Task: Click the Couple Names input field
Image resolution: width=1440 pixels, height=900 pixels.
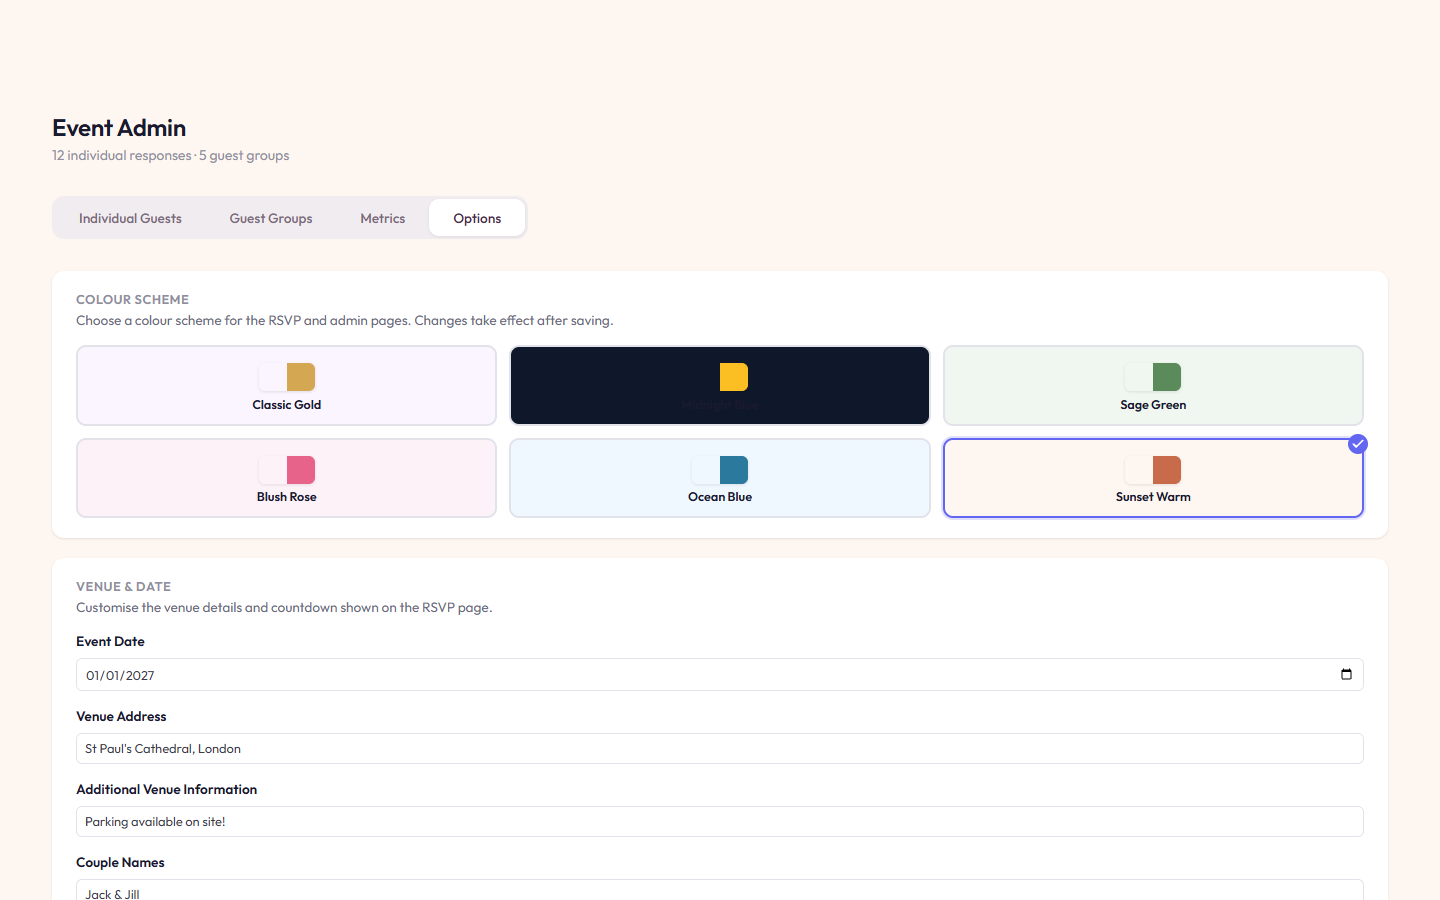Action: click(720, 890)
